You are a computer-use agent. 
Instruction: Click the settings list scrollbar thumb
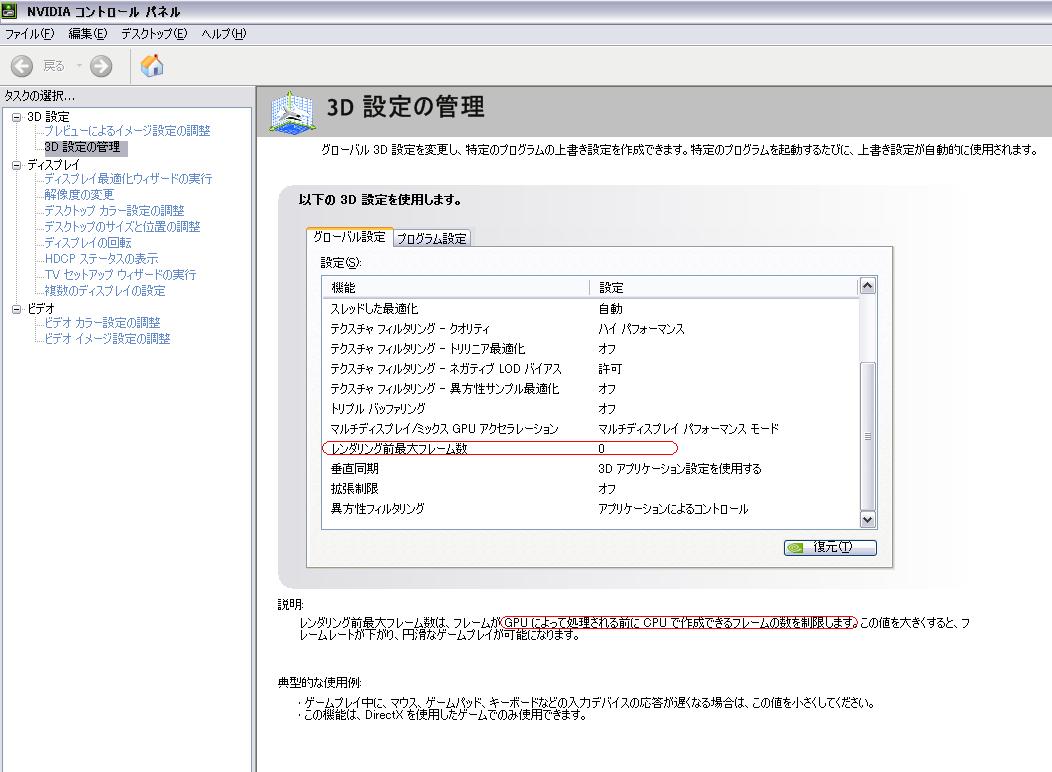[x=867, y=436]
